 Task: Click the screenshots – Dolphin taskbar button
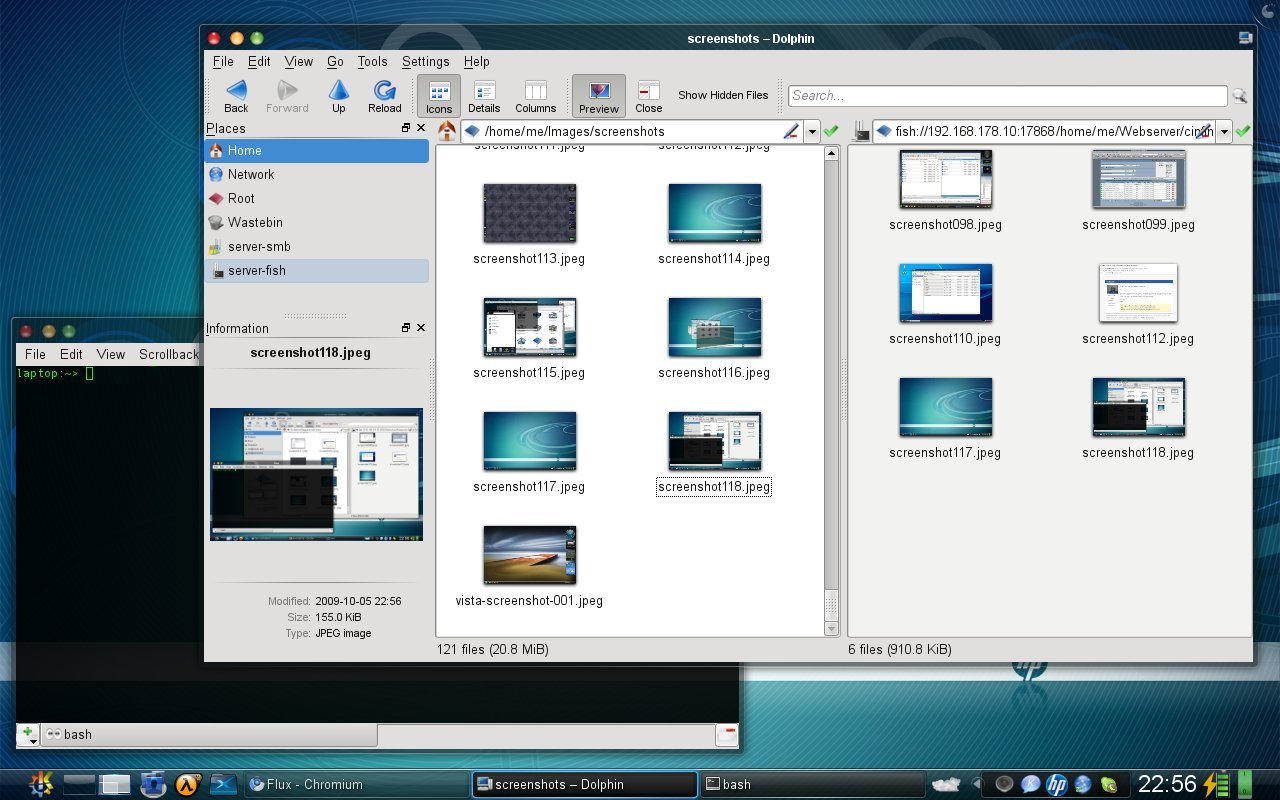point(584,784)
